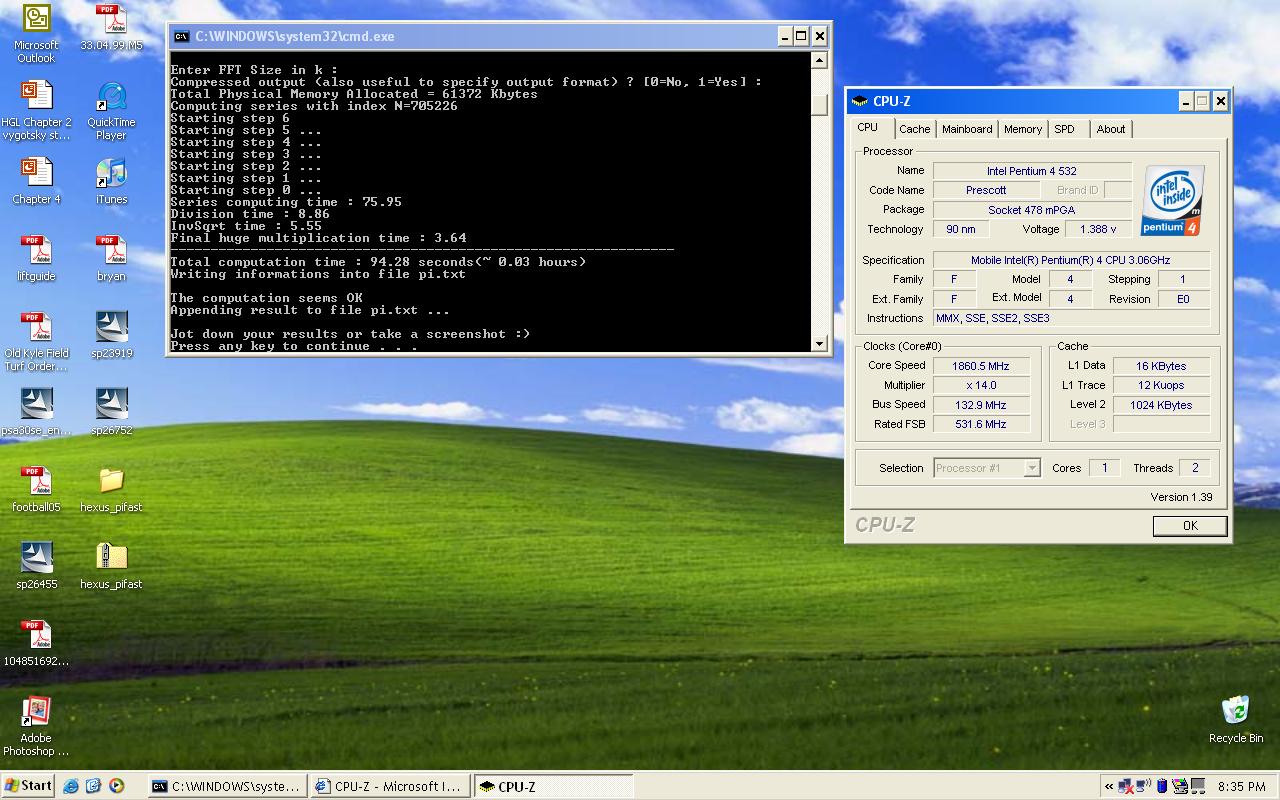Image resolution: width=1280 pixels, height=800 pixels.
Task: Click the 531.6 MHz rated FSB value
Action: pos(981,424)
